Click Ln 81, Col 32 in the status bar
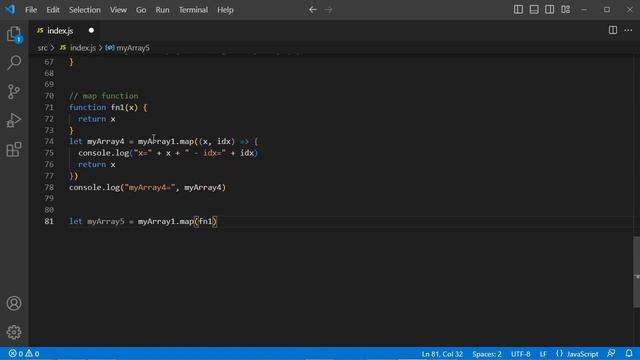 click(x=442, y=354)
